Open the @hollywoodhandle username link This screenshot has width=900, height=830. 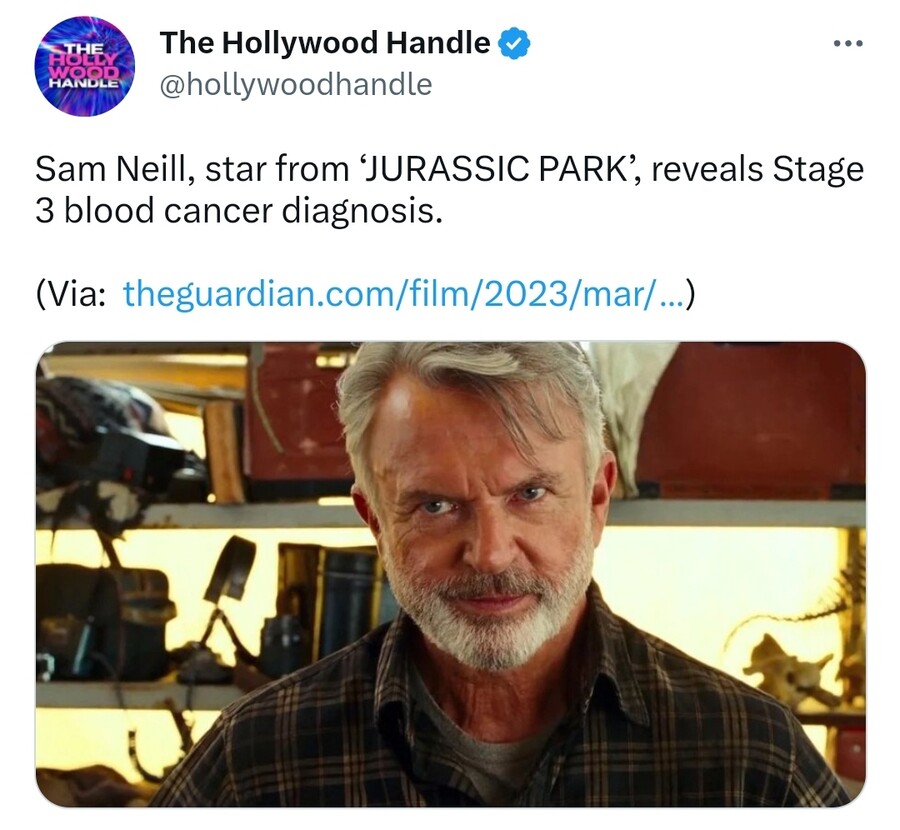tap(296, 85)
